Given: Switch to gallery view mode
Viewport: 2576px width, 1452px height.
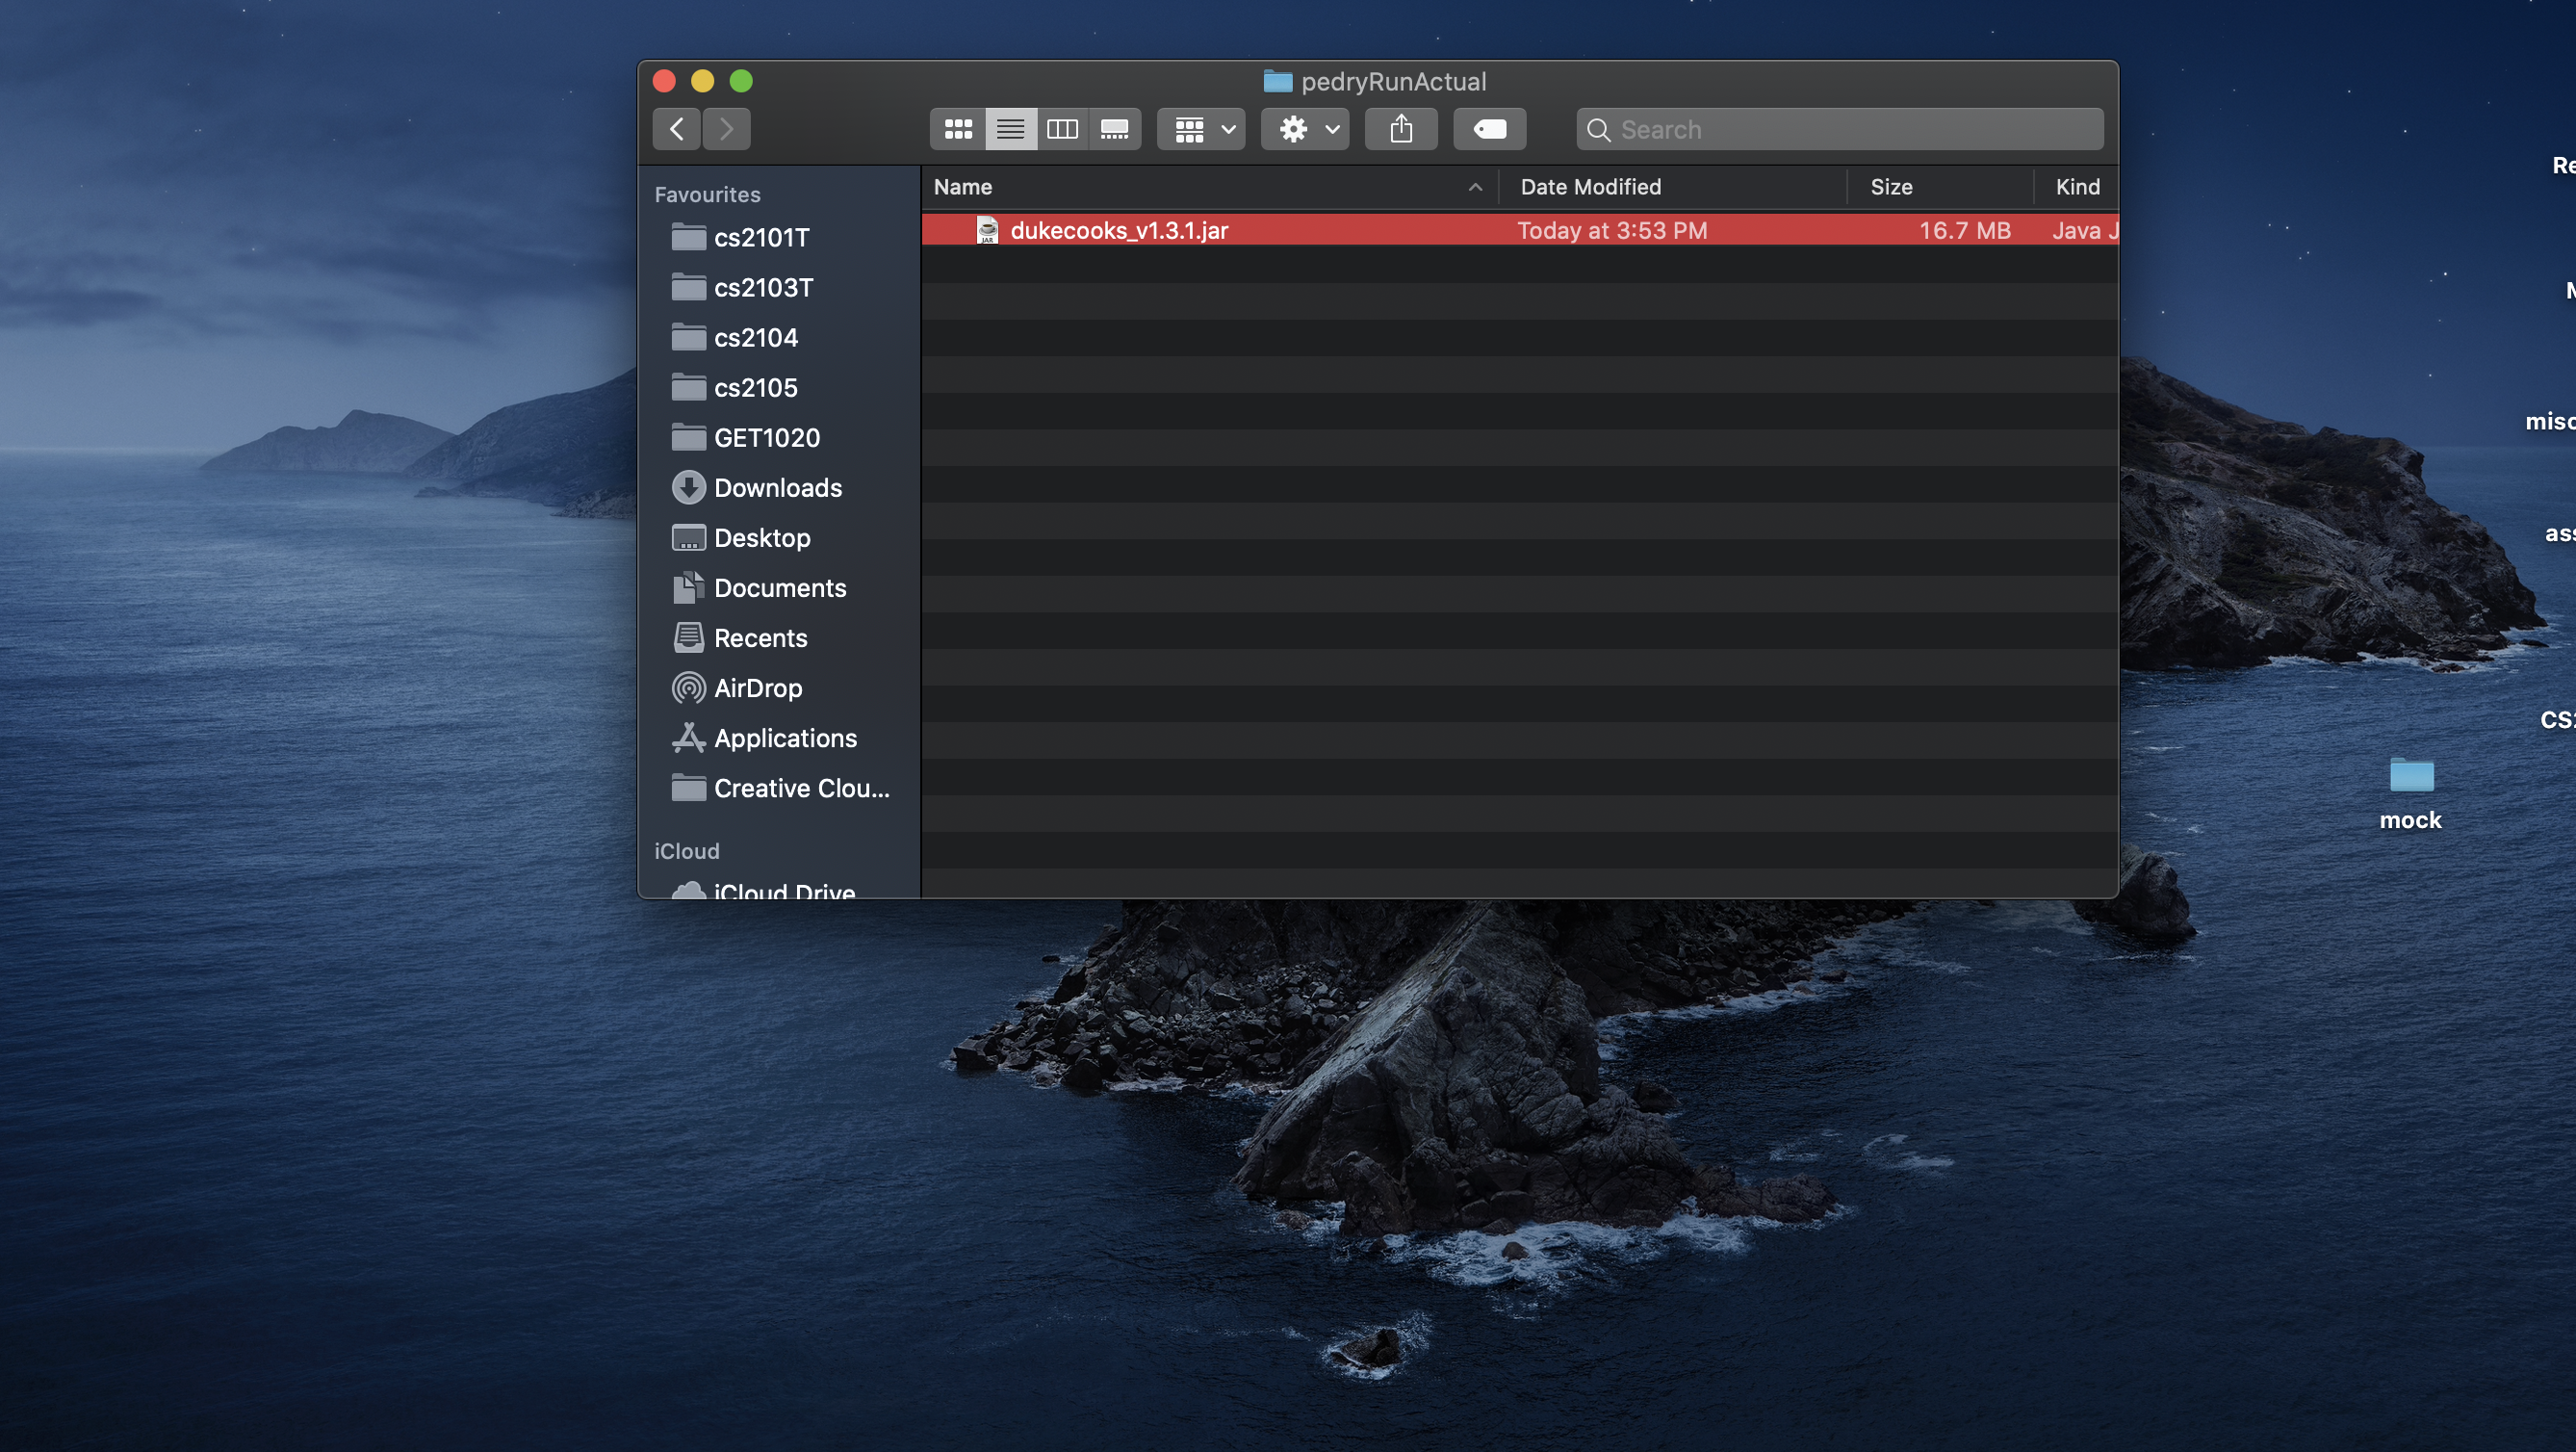Looking at the screenshot, I should click(x=1114, y=129).
